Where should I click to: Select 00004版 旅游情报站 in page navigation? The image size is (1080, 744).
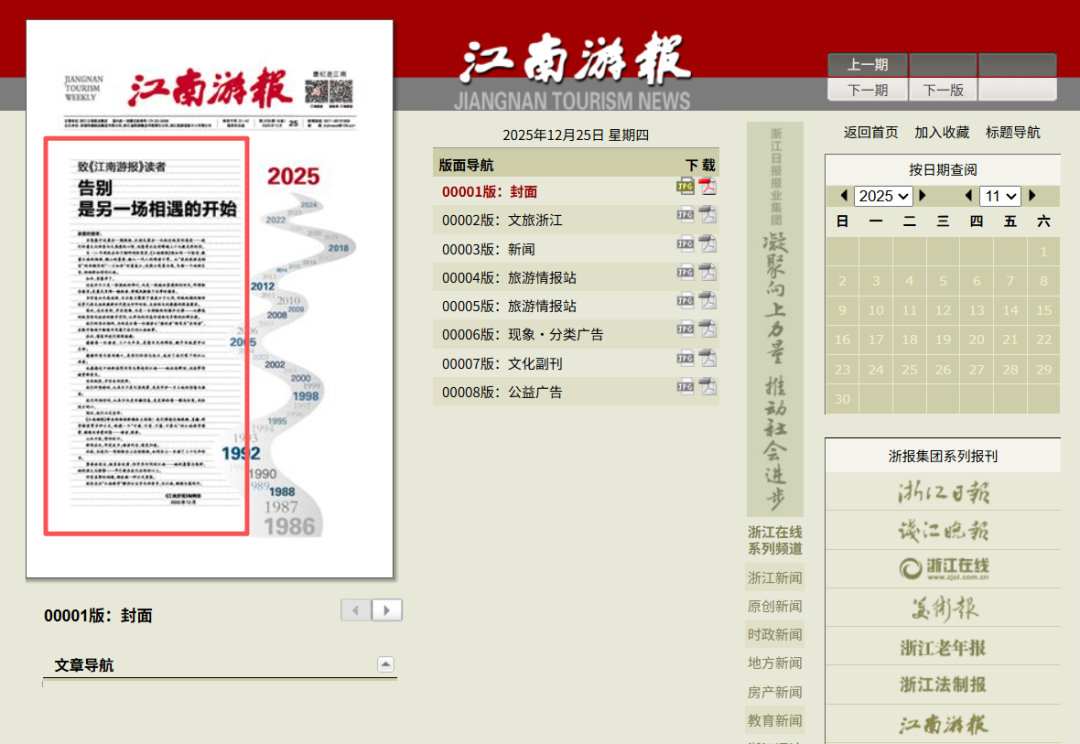click(509, 278)
